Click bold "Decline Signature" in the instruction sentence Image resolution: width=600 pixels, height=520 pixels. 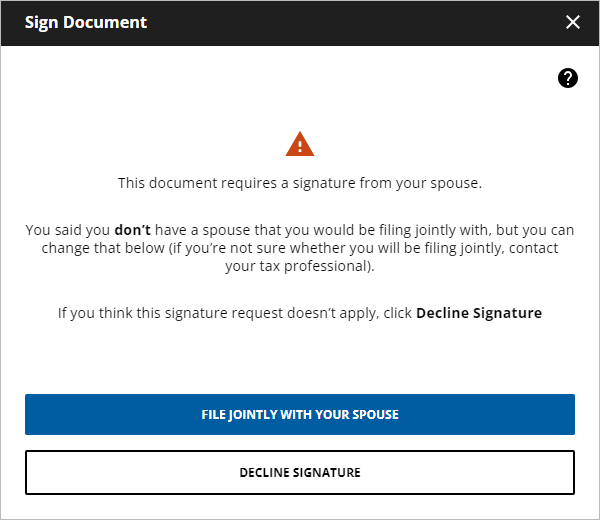pyautogui.click(x=479, y=313)
